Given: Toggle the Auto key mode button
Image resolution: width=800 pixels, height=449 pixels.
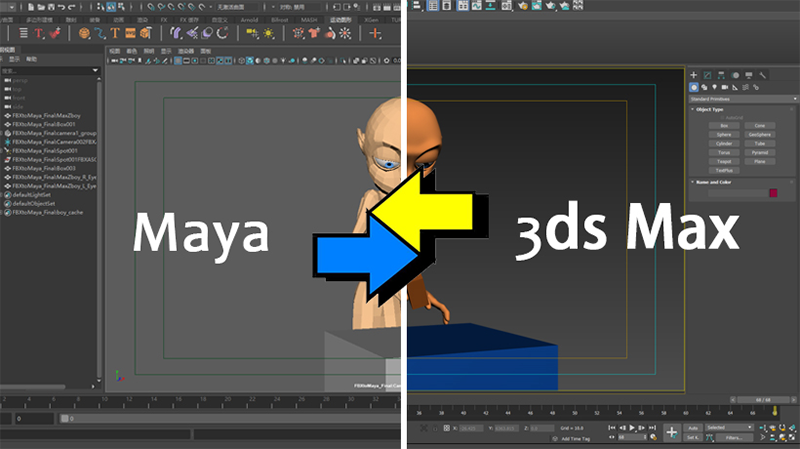Looking at the screenshot, I should (692, 427).
